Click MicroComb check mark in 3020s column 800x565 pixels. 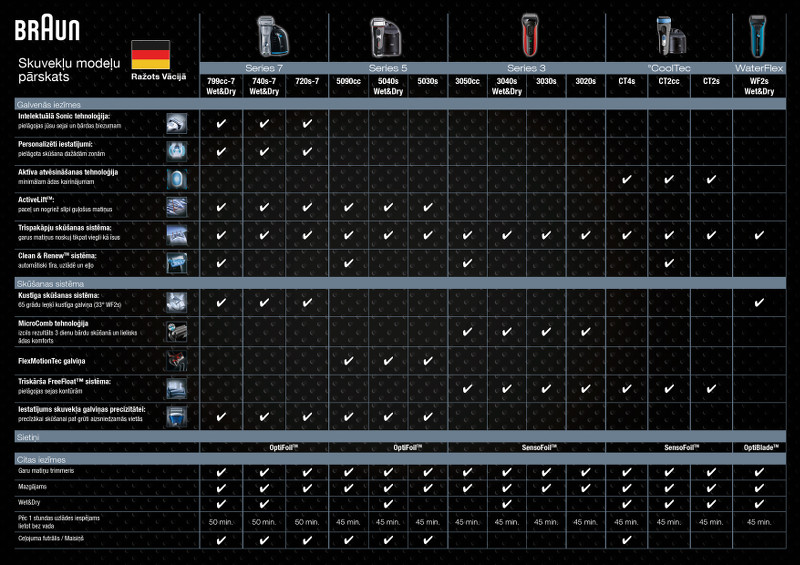(x=586, y=332)
